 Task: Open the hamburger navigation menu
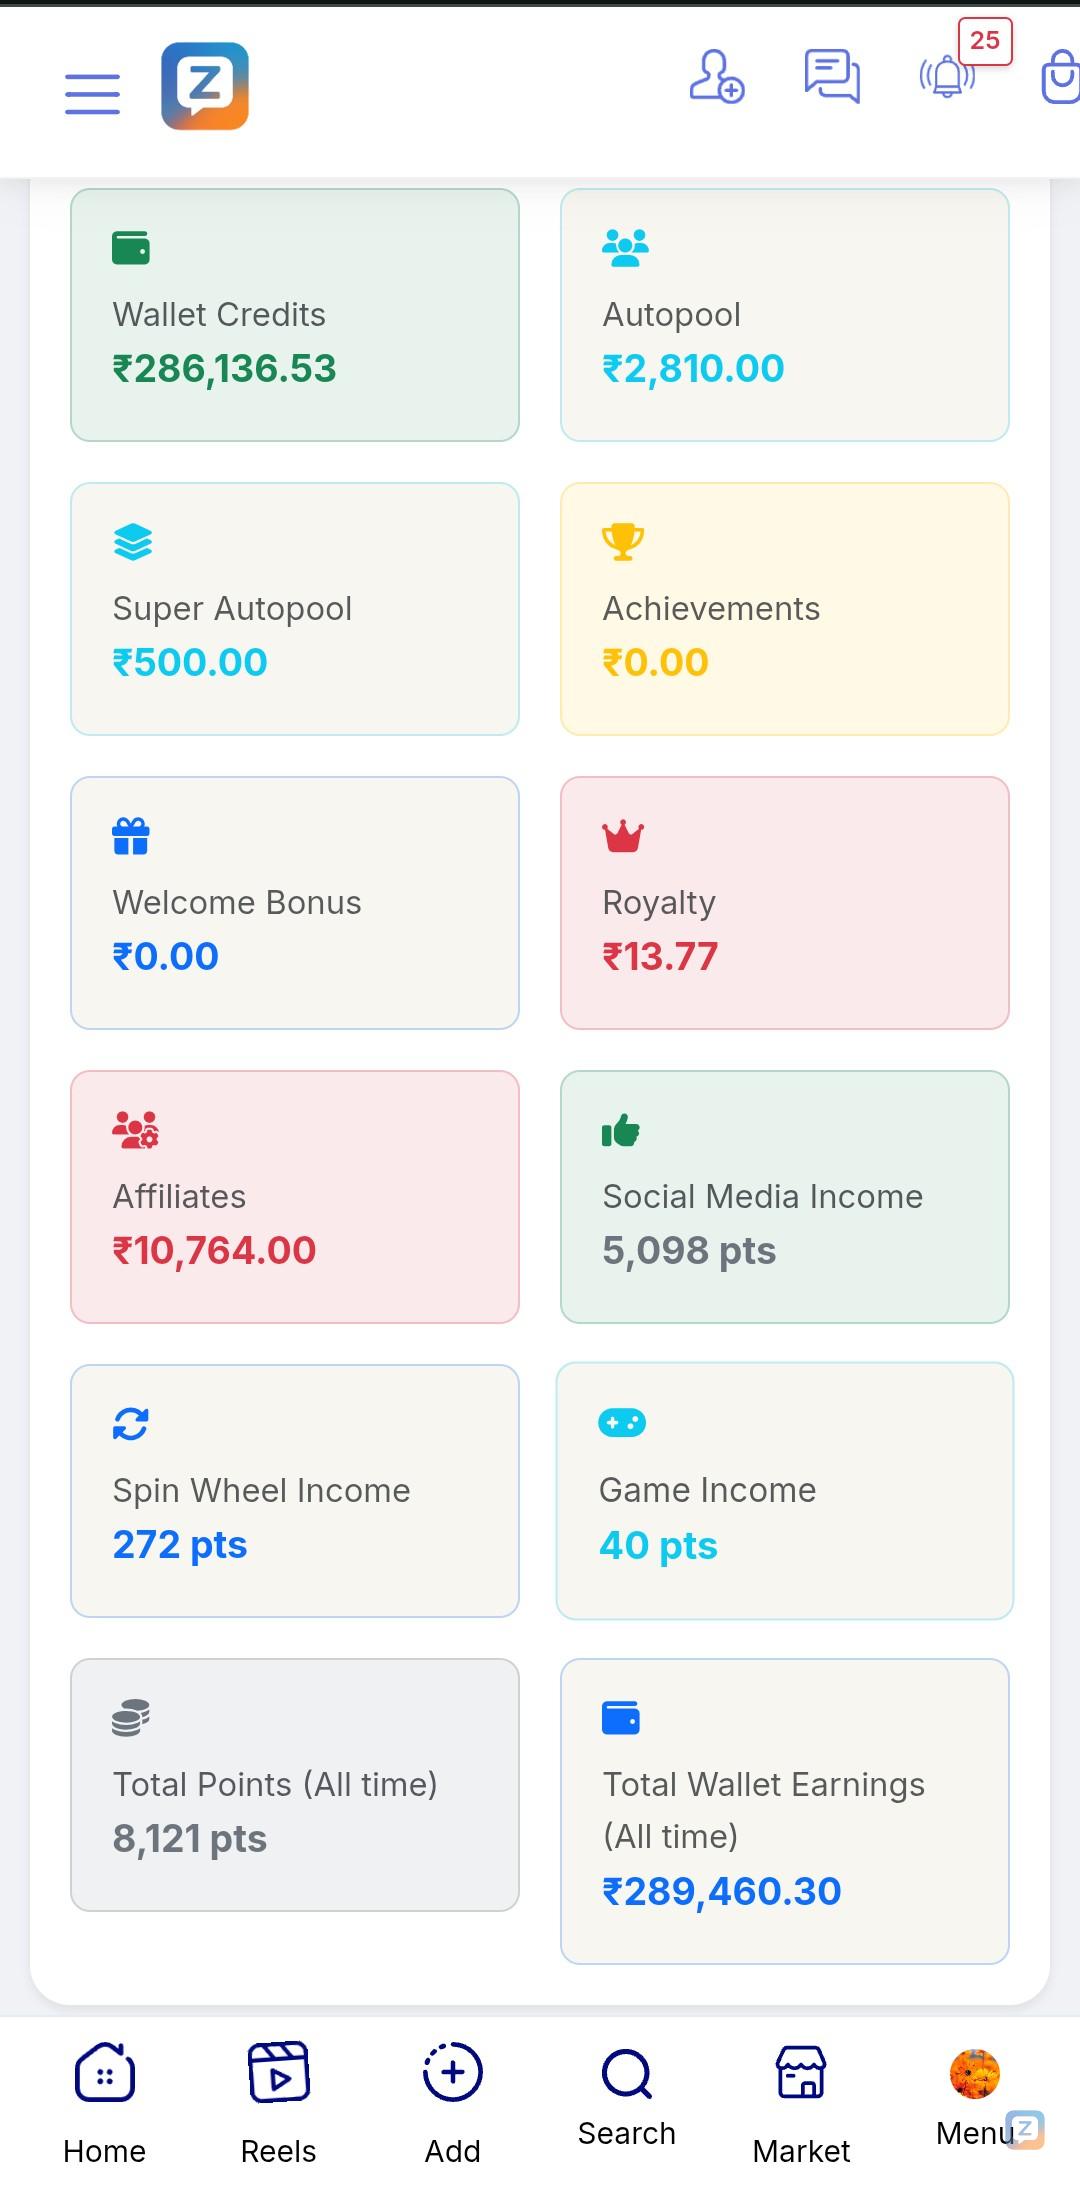(x=91, y=92)
